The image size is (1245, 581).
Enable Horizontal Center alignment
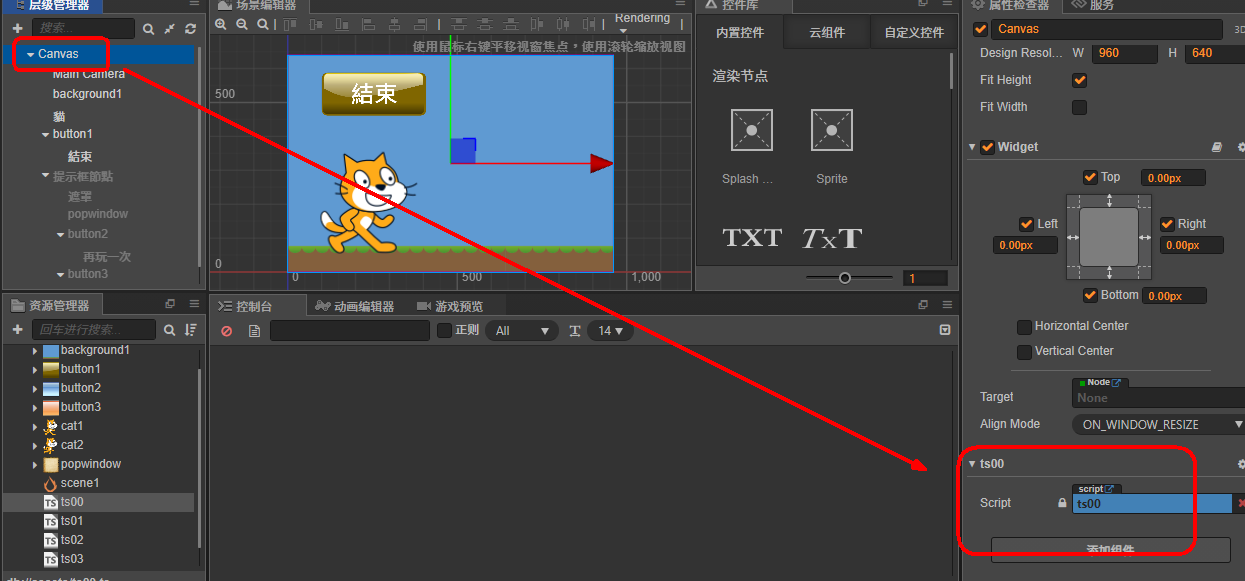click(x=1024, y=327)
